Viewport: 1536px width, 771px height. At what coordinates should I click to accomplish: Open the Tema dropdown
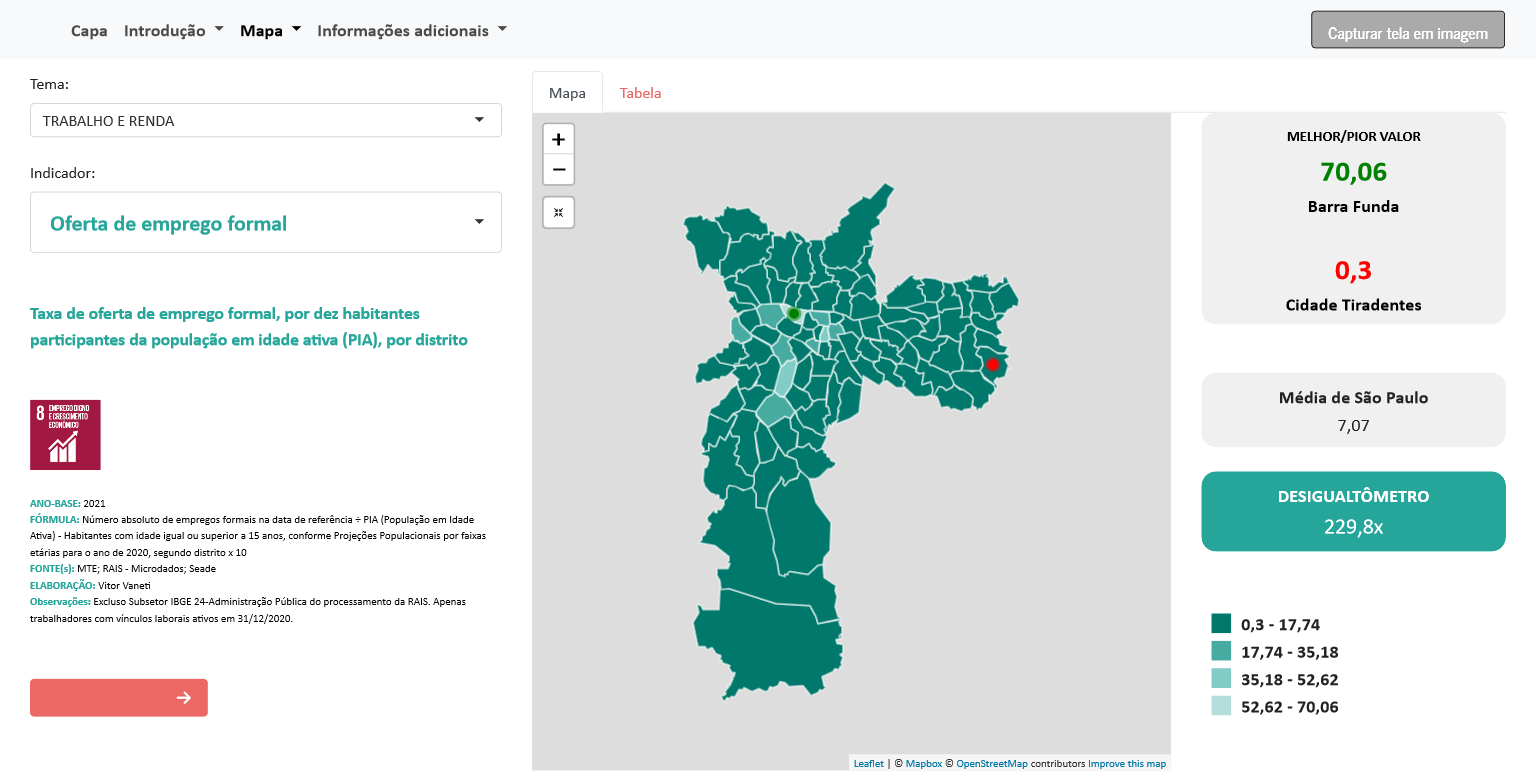265,121
